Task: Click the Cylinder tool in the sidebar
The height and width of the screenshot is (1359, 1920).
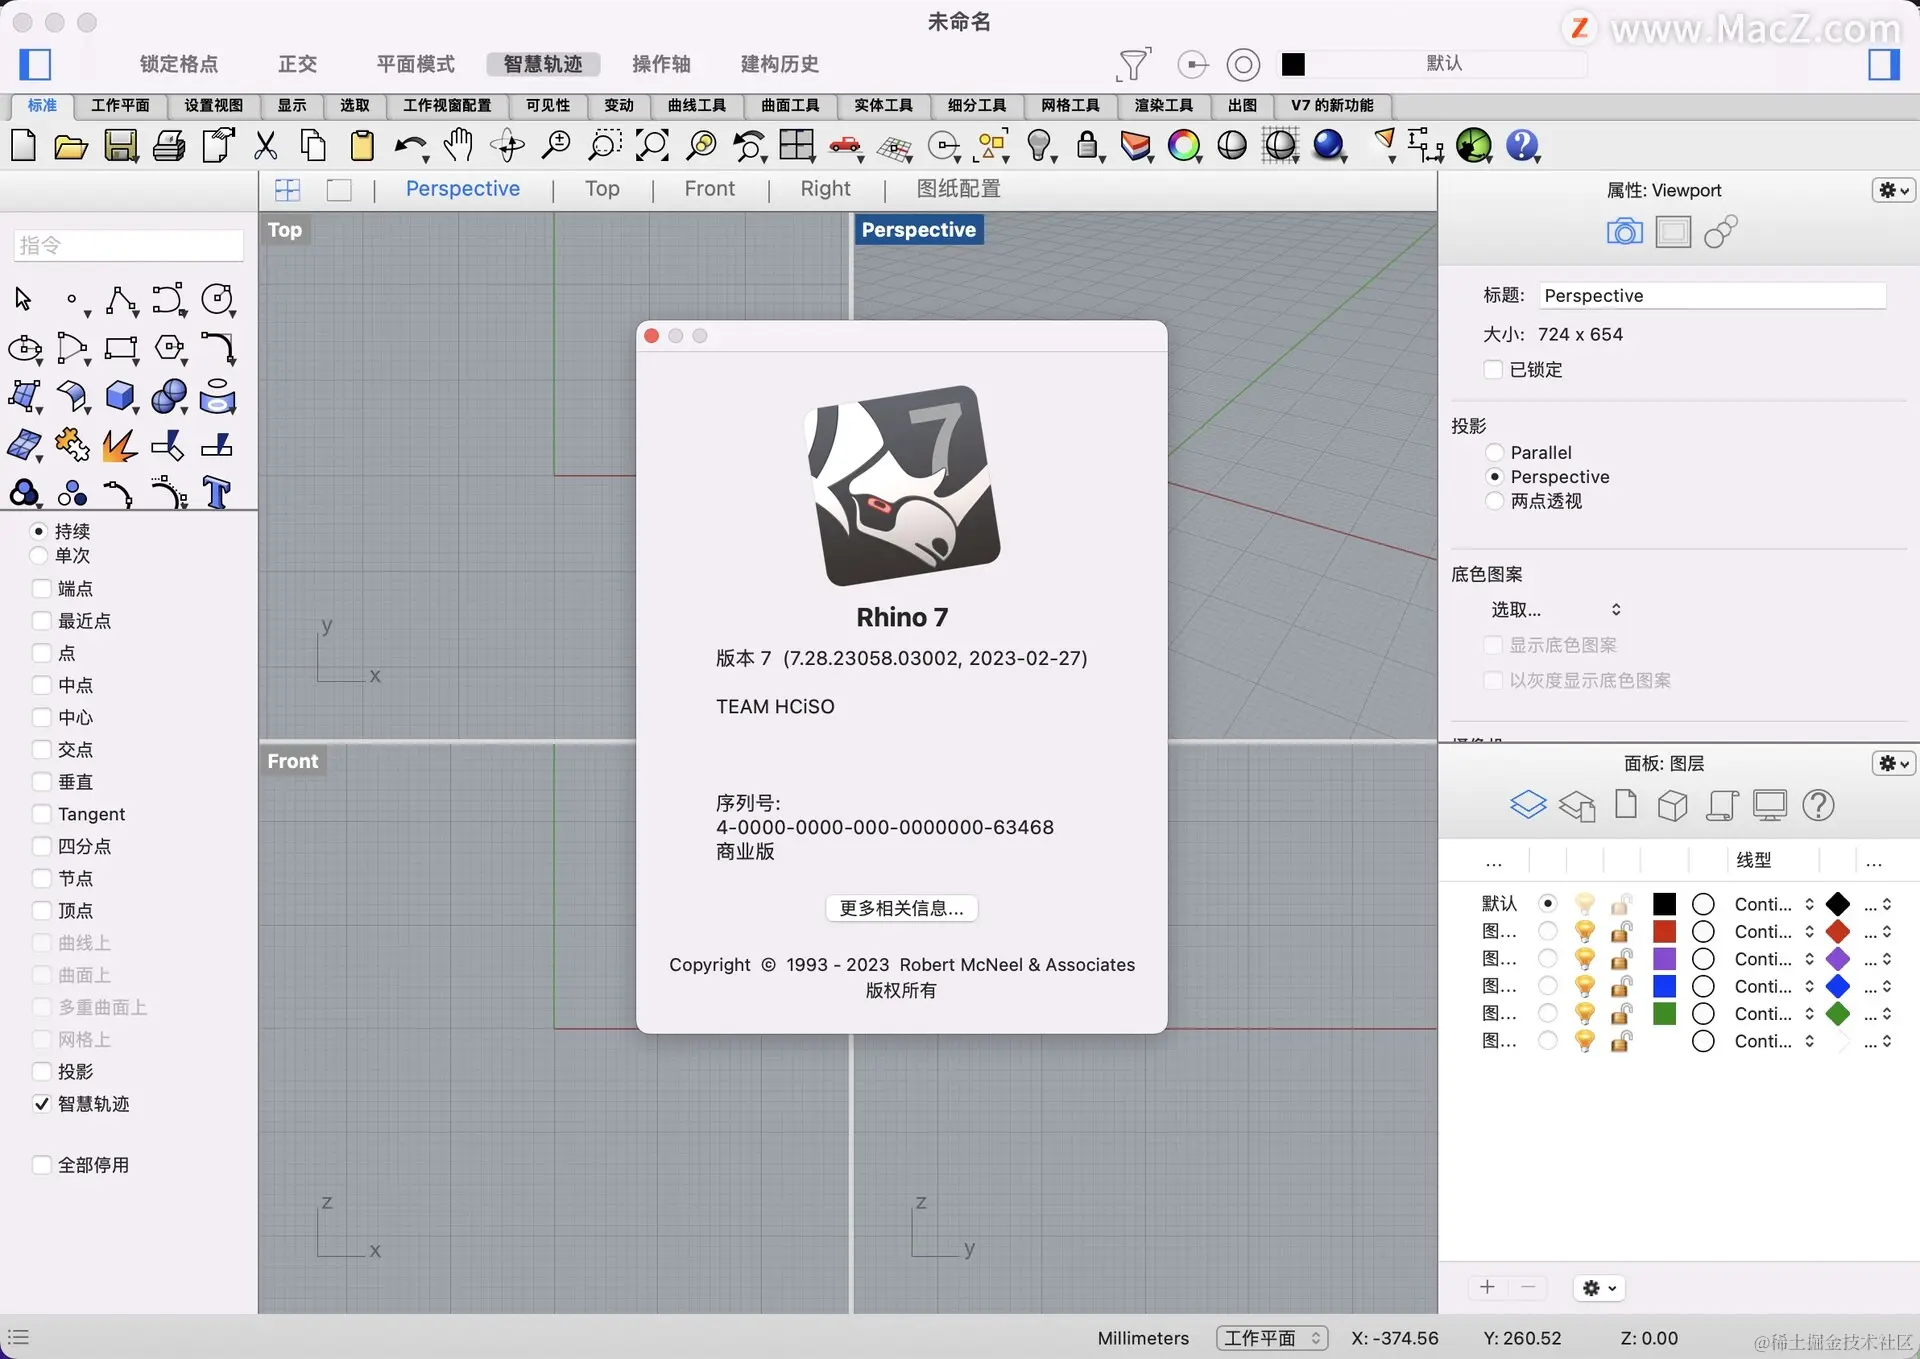Action: coord(217,398)
